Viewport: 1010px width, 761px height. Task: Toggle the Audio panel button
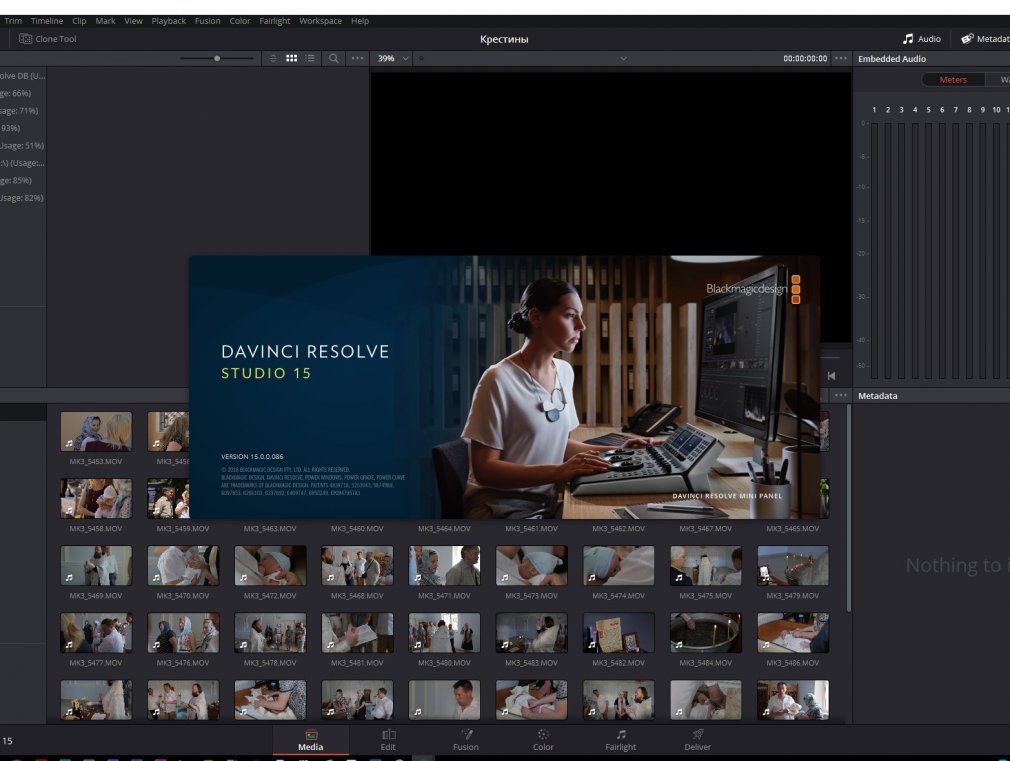922,39
